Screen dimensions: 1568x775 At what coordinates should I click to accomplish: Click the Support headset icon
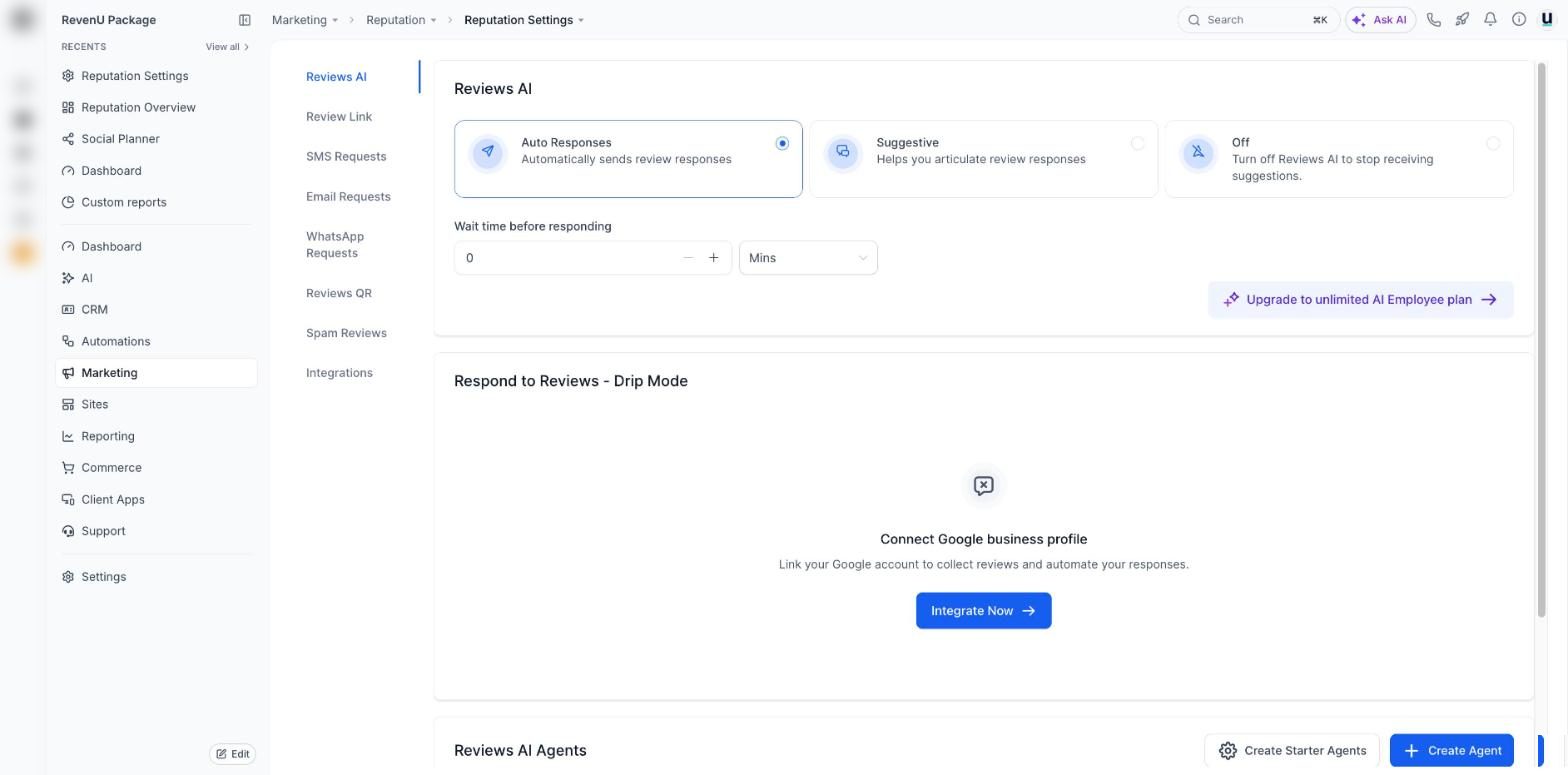pyautogui.click(x=68, y=532)
